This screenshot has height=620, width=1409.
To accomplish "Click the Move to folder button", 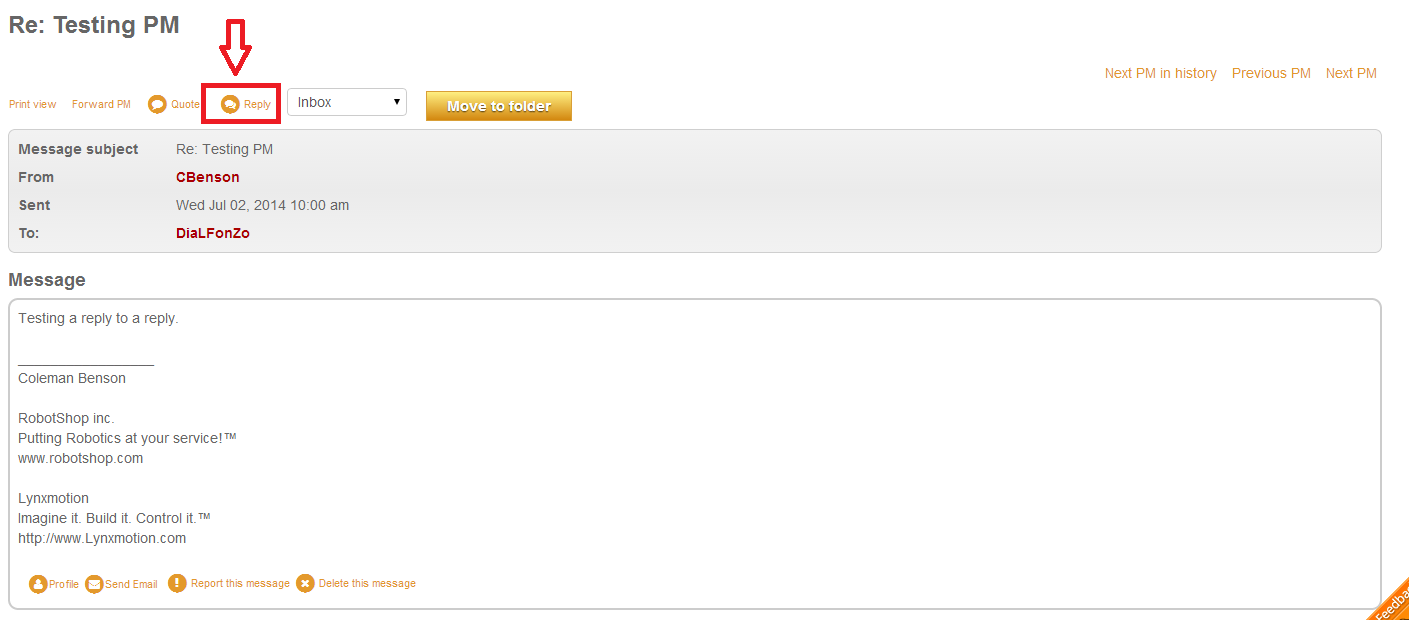I will pos(499,106).
